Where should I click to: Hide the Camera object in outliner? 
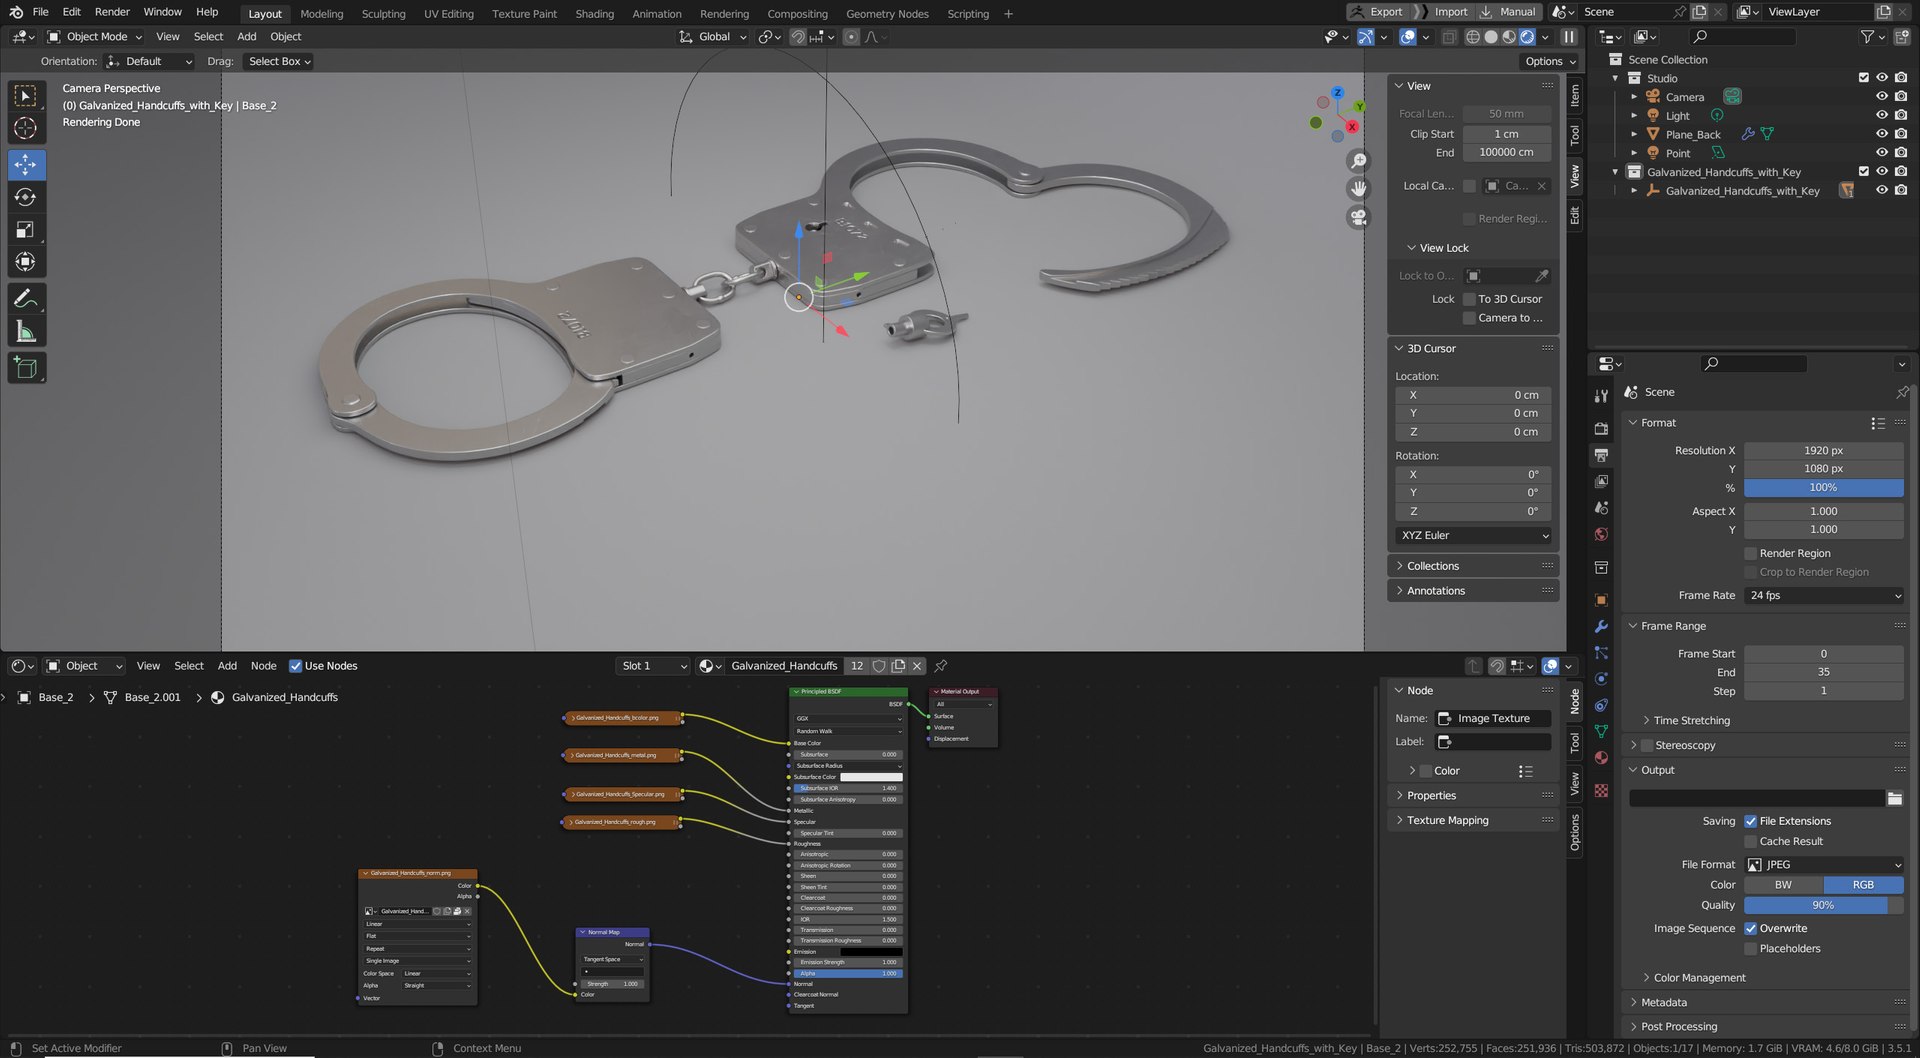pyautogui.click(x=1881, y=97)
